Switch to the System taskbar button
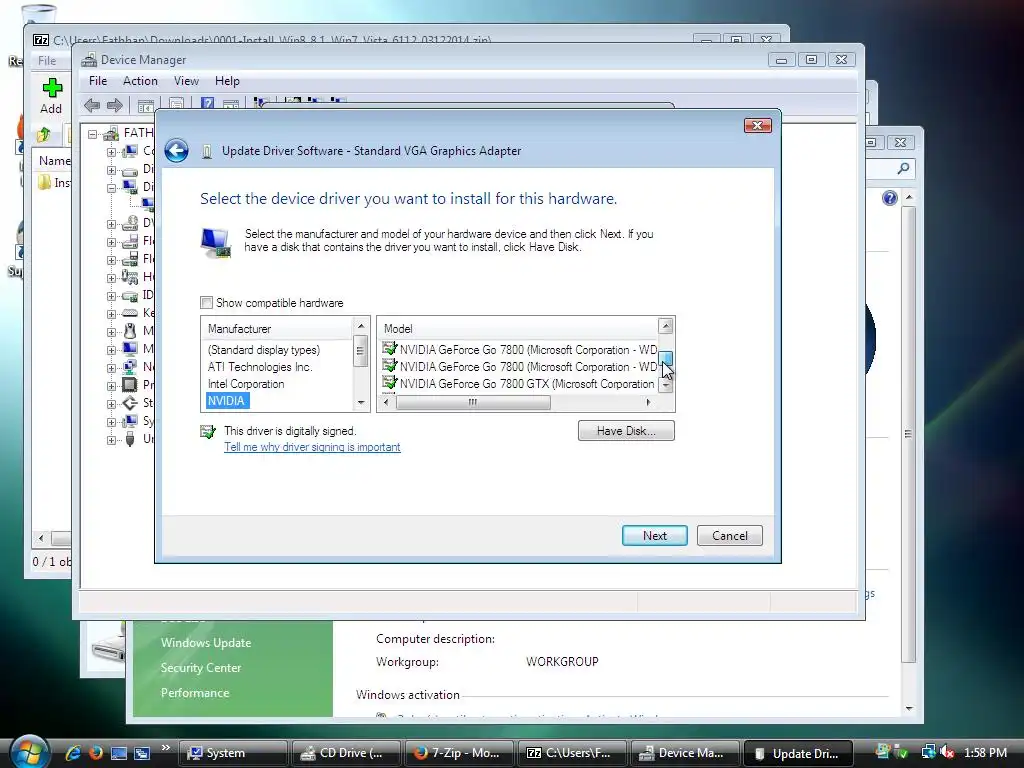Image resolution: width=1024 pixels, height=768 pixels. coord(233,753)
